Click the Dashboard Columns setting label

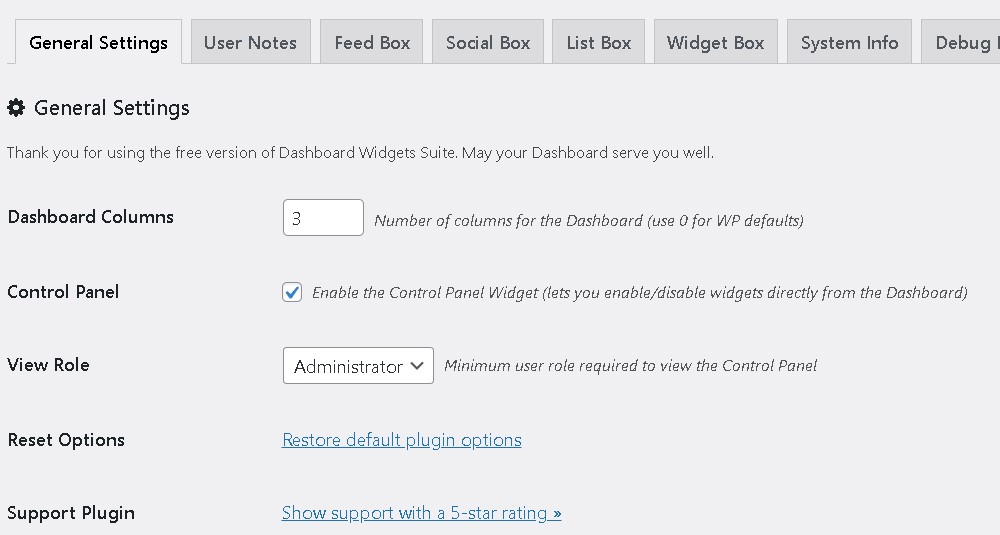point(91,217)
